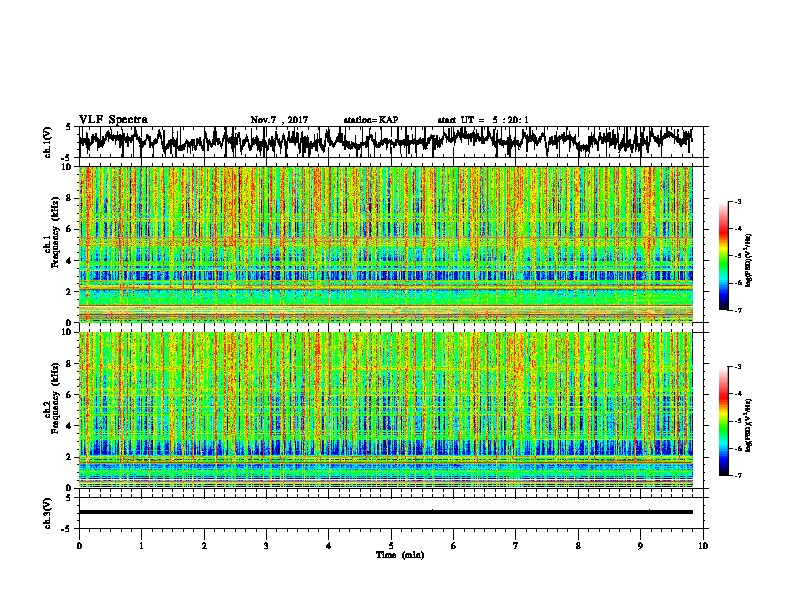Click the "Time (min)" axis label
This screenshot has height=612, width=792.
click(400, 555)
